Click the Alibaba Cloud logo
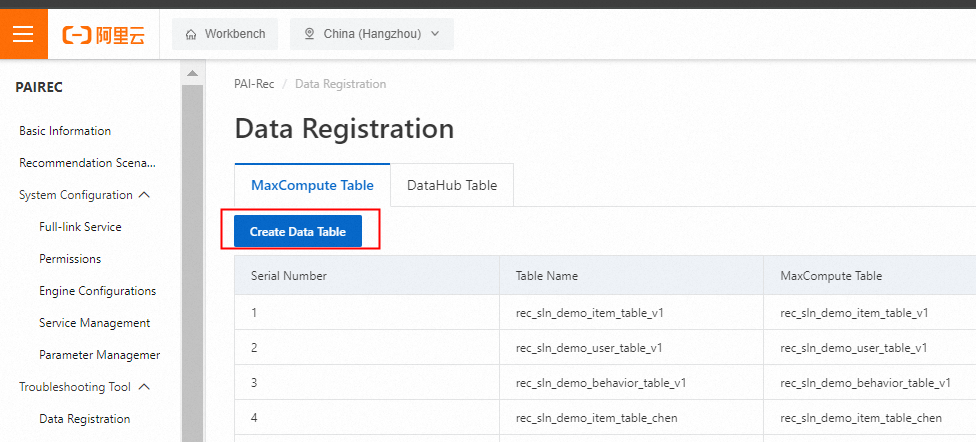The width and height of the screenshot is (976, 442). (104, 34)
